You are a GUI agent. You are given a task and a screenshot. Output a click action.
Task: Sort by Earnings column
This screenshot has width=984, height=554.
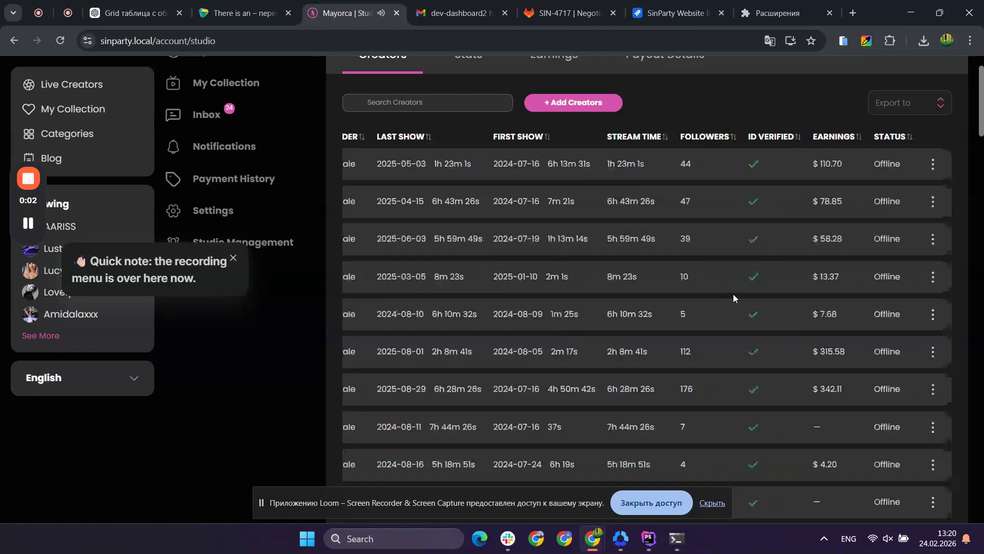[837, 137]
